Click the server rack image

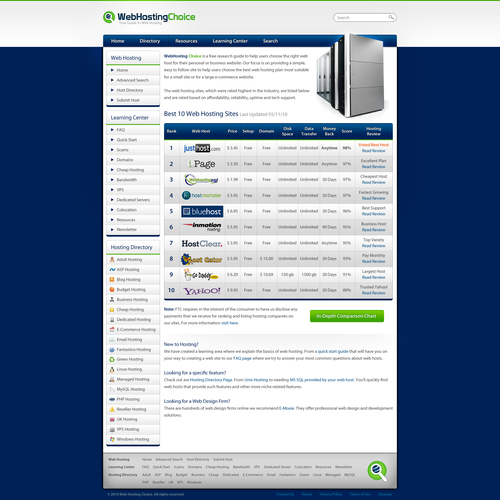352,75
